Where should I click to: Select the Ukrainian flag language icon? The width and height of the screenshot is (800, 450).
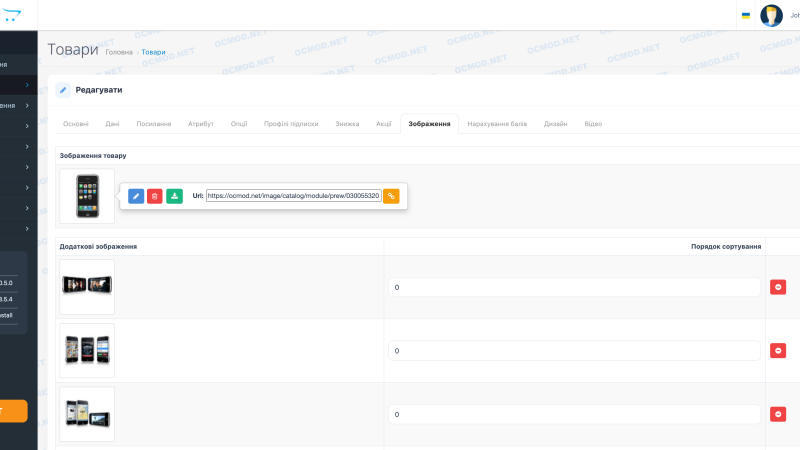tap(746, 16)
